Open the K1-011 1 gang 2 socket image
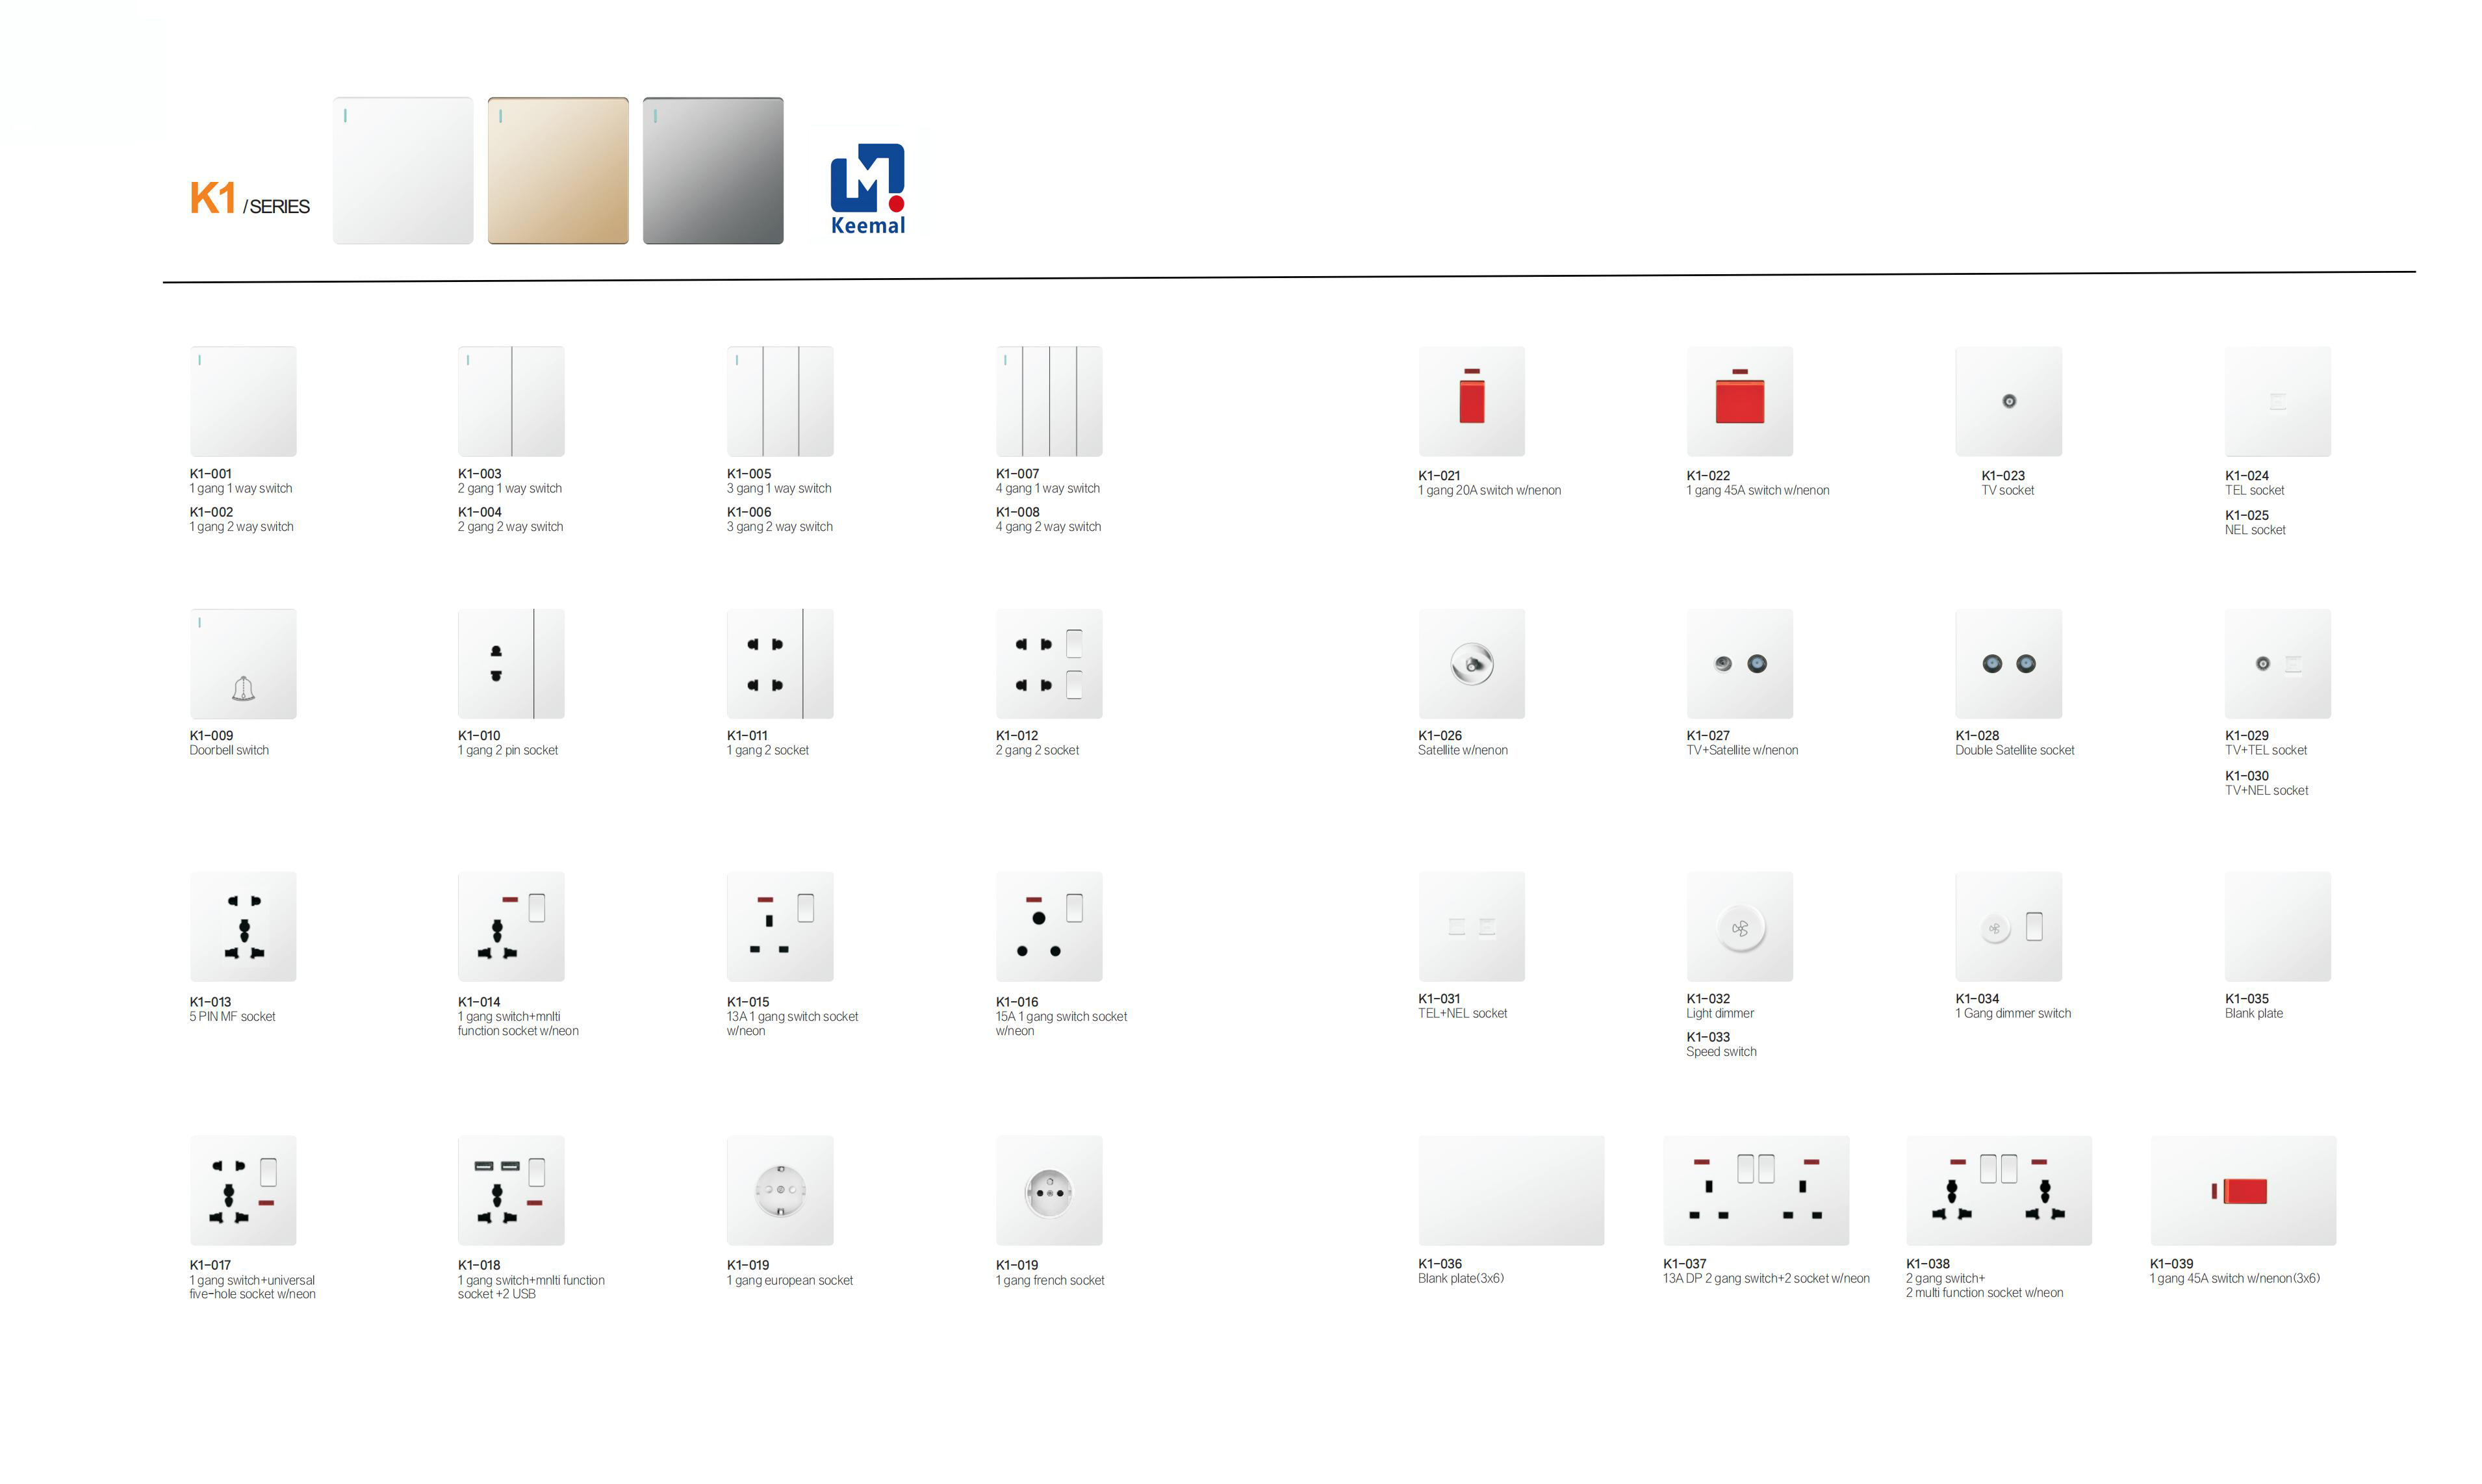Screen dimensions: 2482x1484 [780, 664]
